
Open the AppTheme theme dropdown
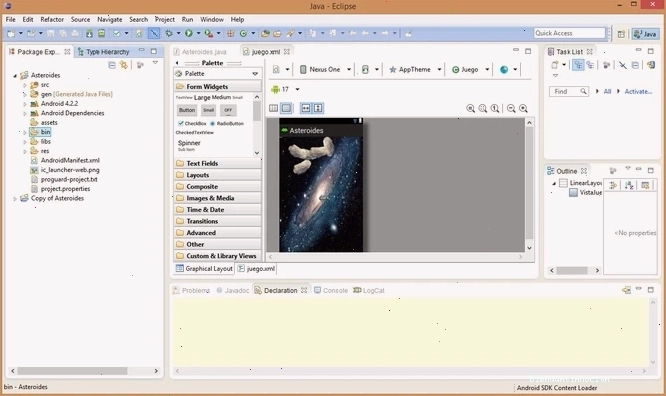(415, 70)
